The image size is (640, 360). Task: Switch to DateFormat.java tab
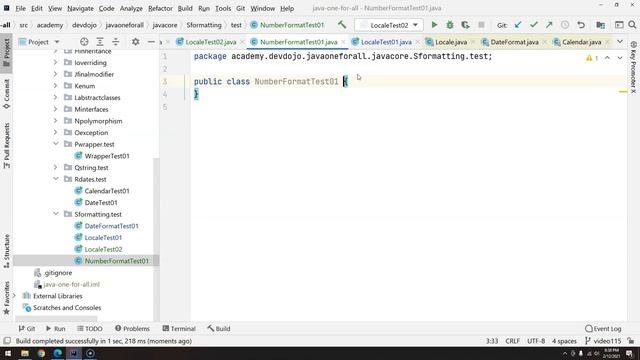[x=514, y=42]
